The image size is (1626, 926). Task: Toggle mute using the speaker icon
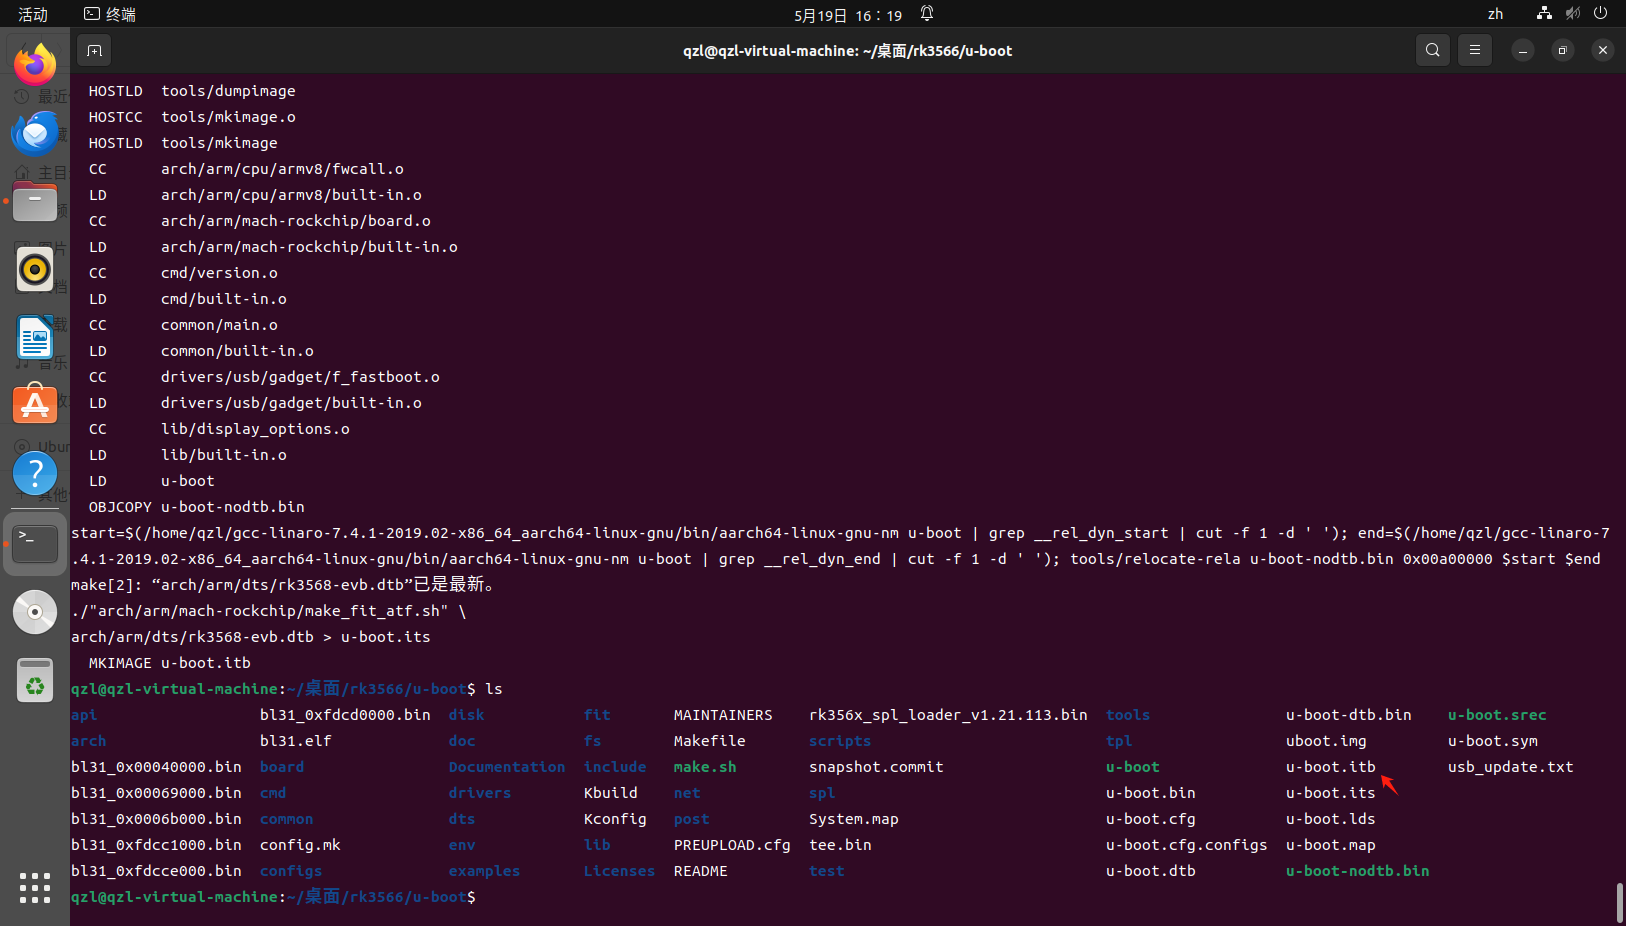click(x=1571, y=14)
